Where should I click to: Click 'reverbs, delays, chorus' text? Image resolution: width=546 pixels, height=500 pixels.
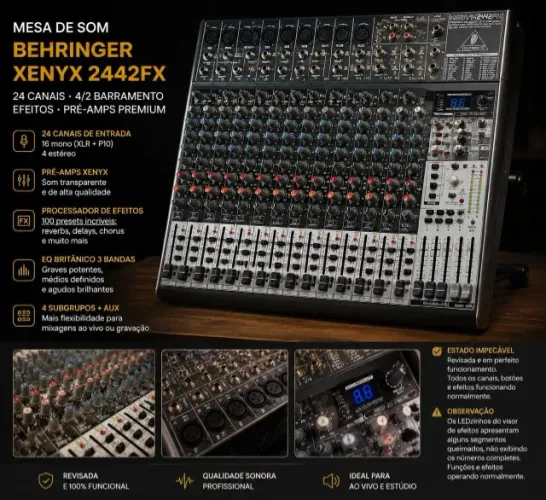tap(83, 231)
